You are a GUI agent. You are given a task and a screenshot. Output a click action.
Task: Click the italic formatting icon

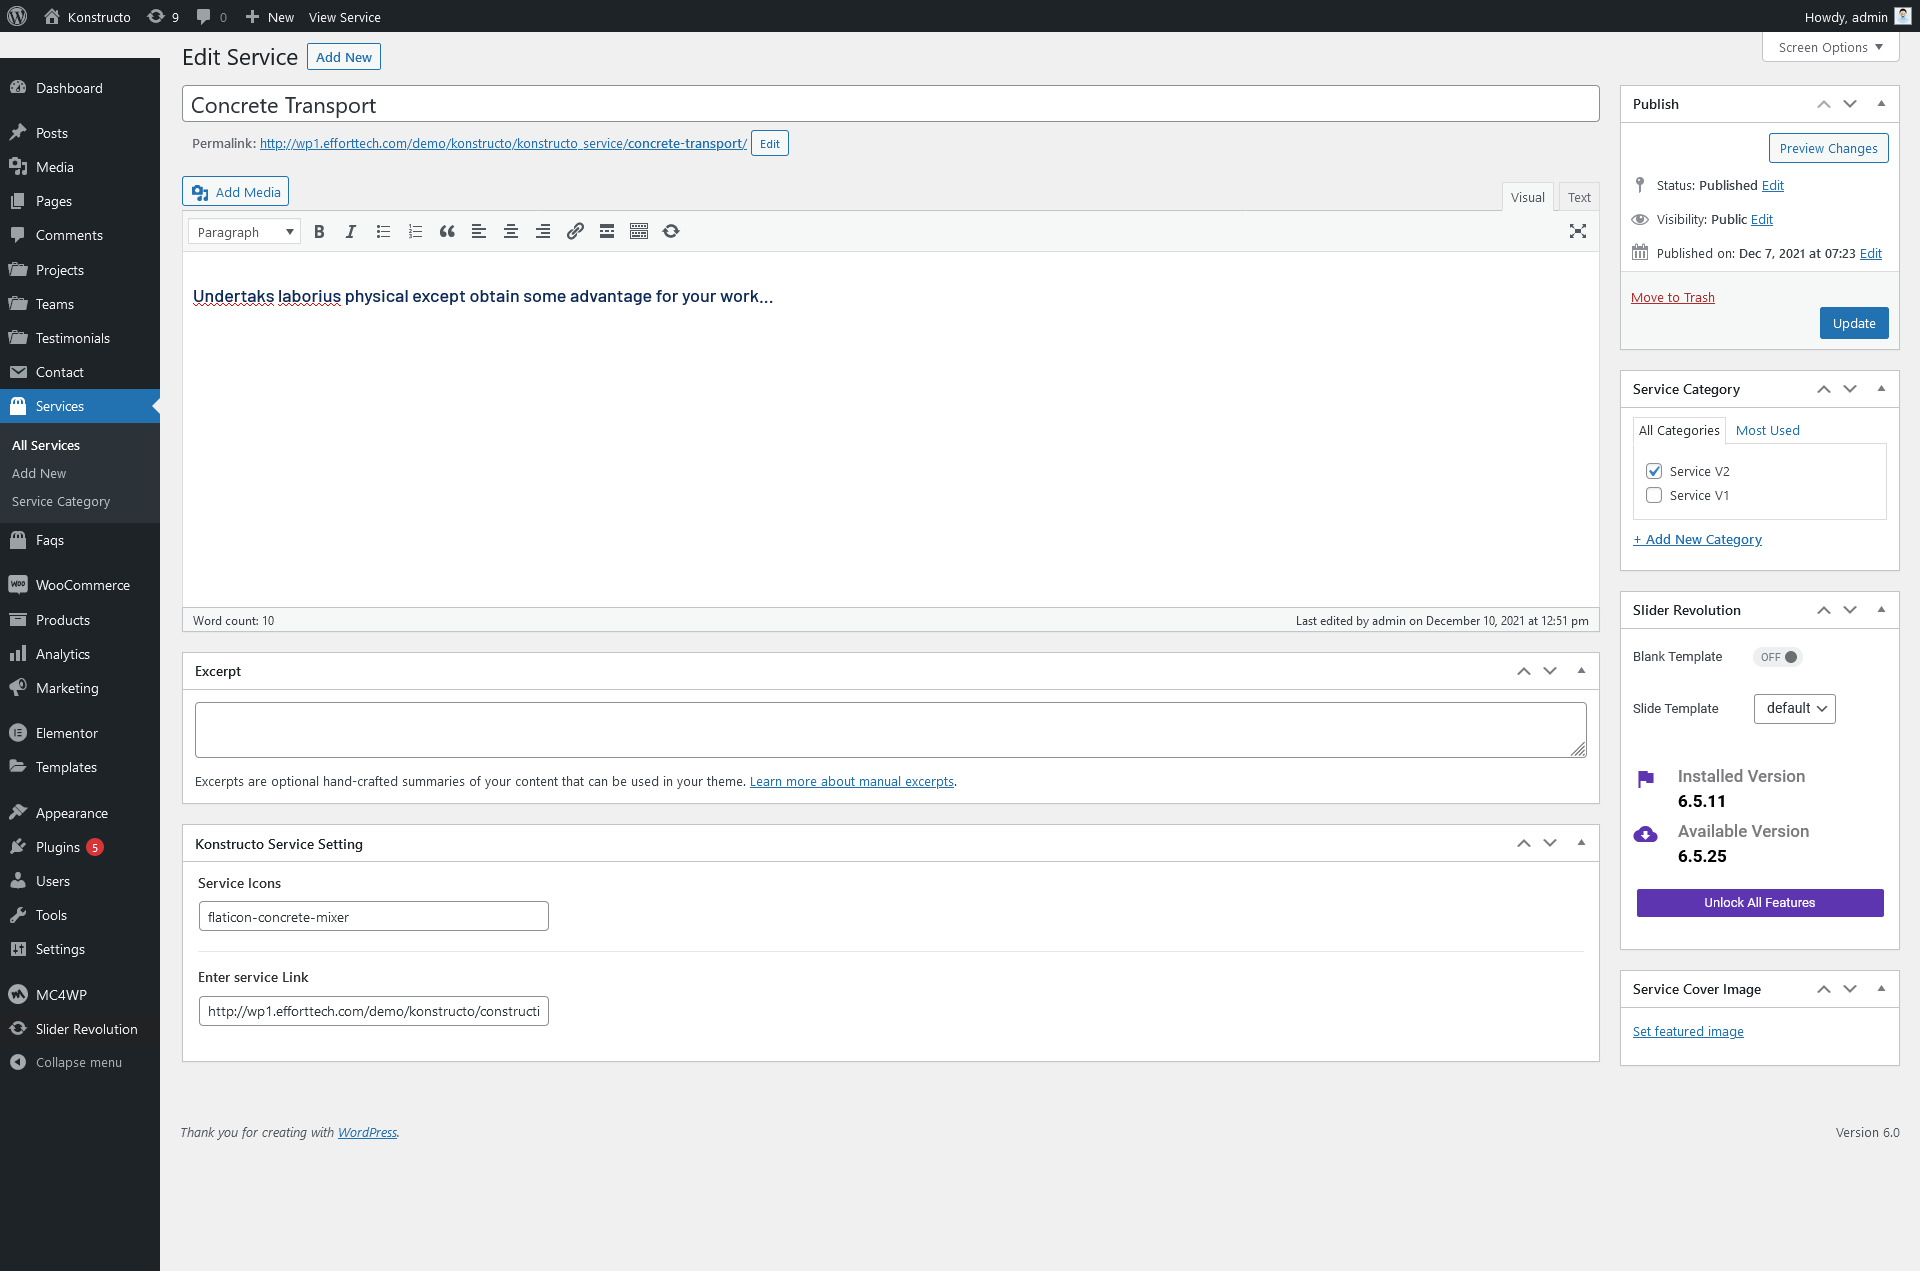coord(351,232)
